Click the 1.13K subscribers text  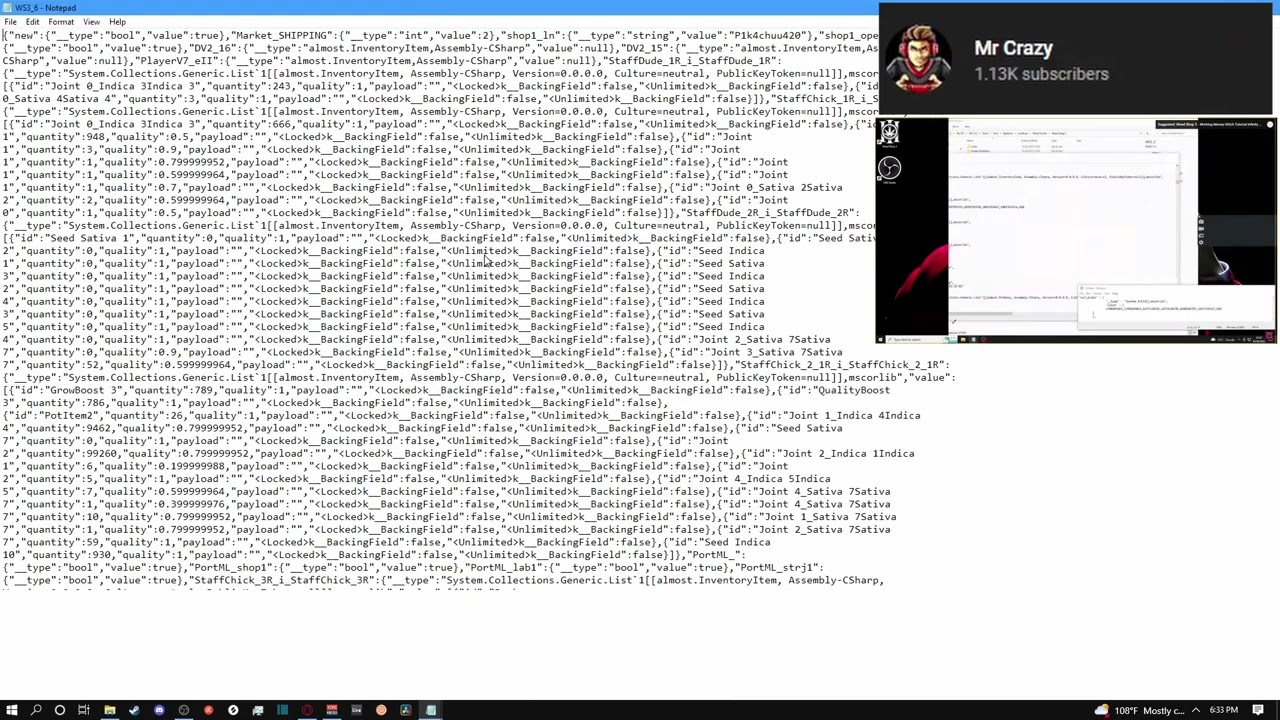point(1041,74)
